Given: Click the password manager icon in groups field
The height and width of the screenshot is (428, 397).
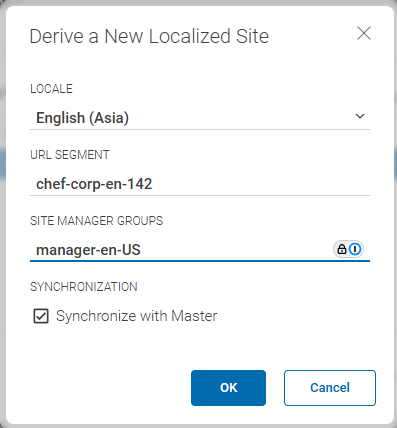Looking at the screenshot, I should coord(348,249).
